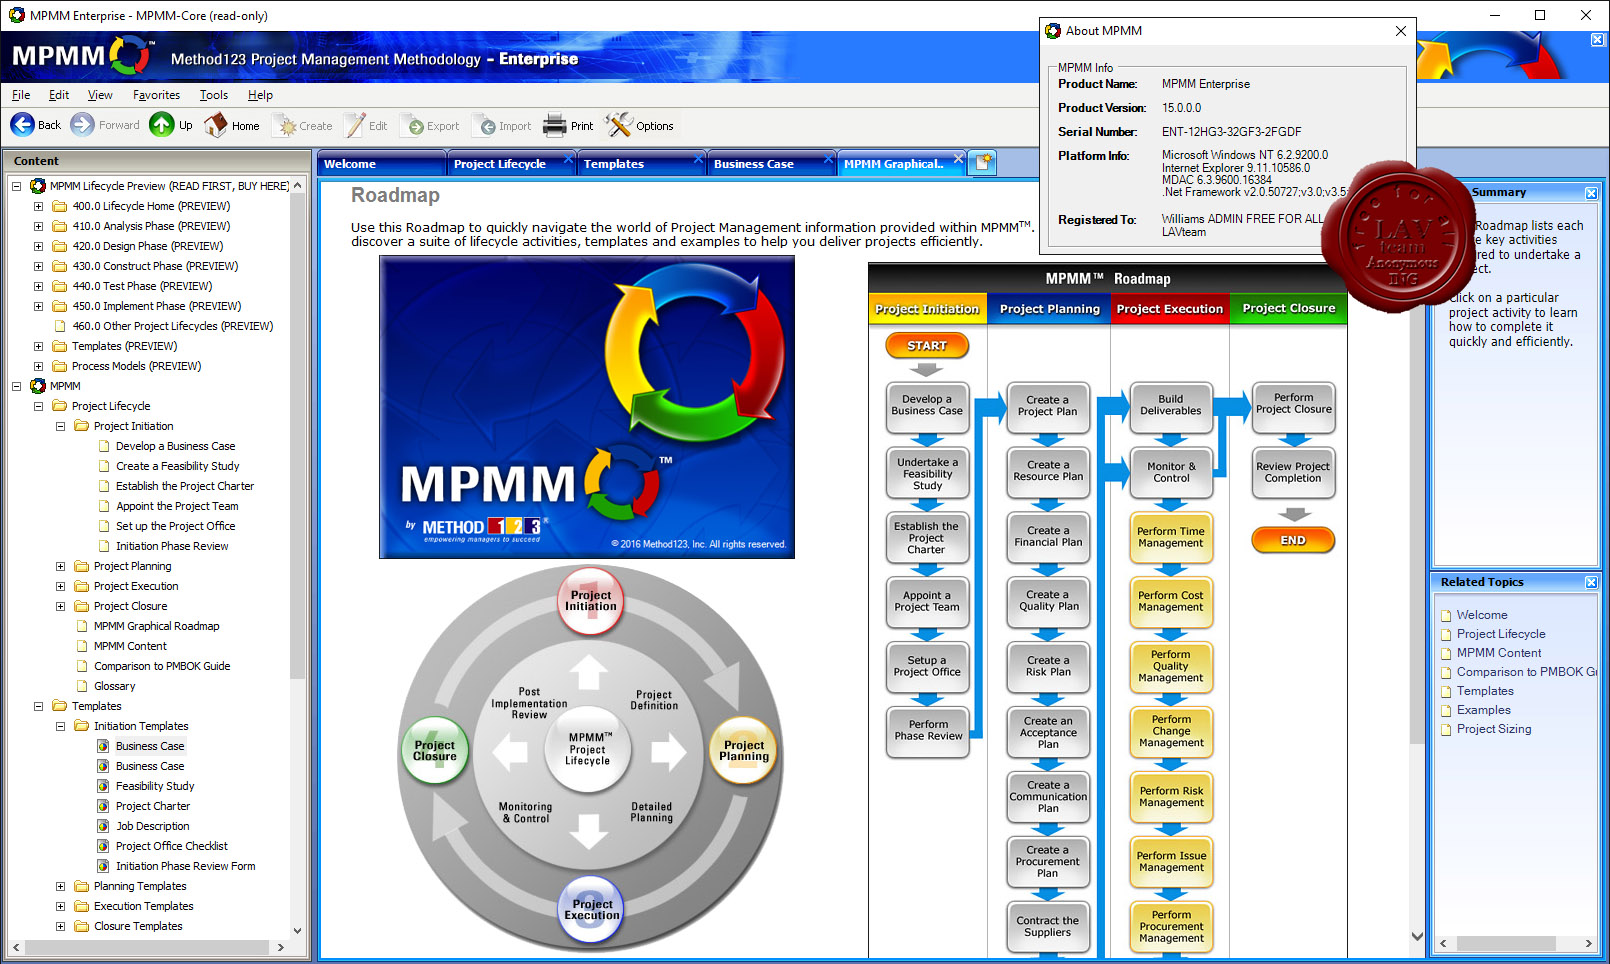Open Project Sizing related topic link
1610x964 pixels.
pyautogui.click(x=1494, y=729)
